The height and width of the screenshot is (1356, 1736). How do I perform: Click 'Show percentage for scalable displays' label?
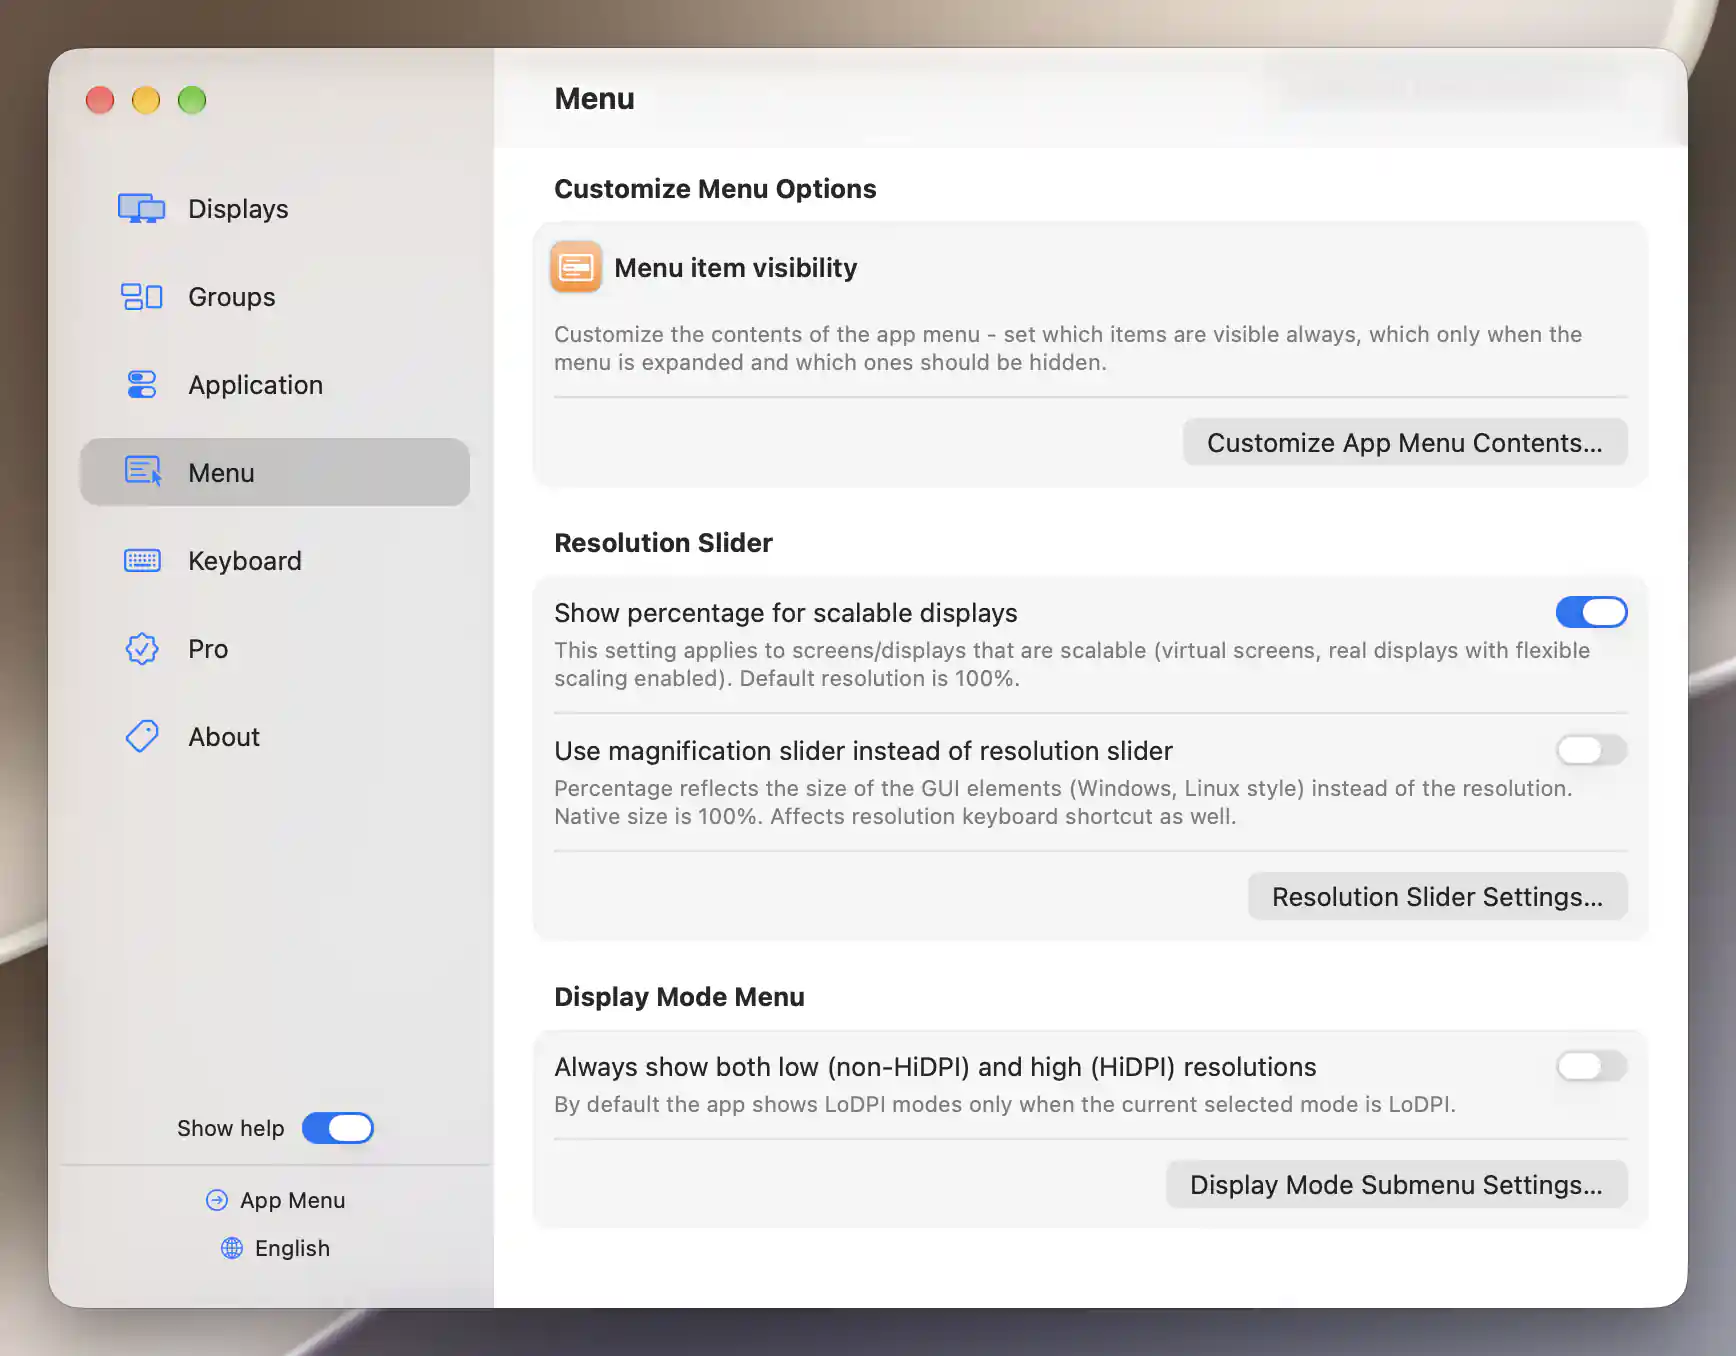pyautogui.click(x=786, y=613)
